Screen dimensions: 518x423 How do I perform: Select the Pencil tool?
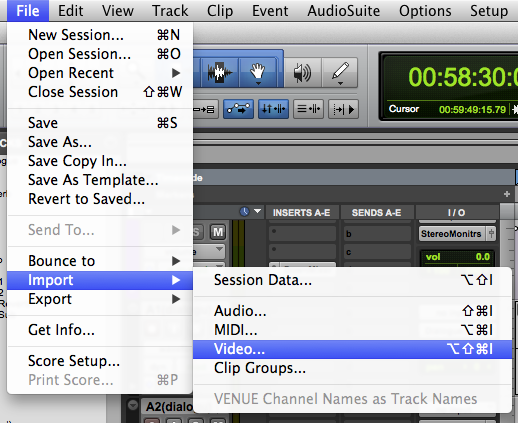click(340, 72)
